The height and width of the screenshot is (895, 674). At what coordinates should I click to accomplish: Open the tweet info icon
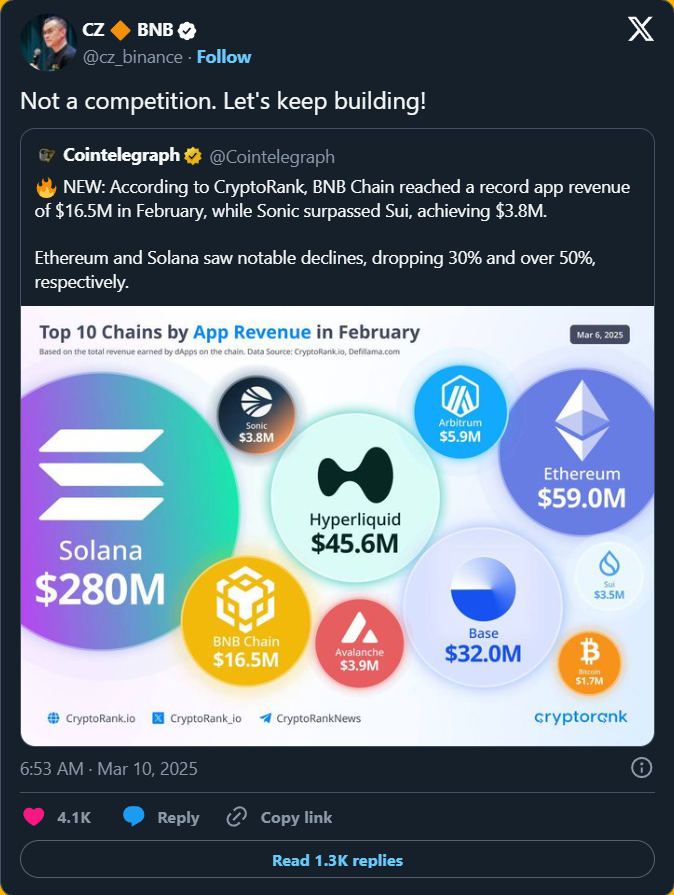(x=642, y=768)
